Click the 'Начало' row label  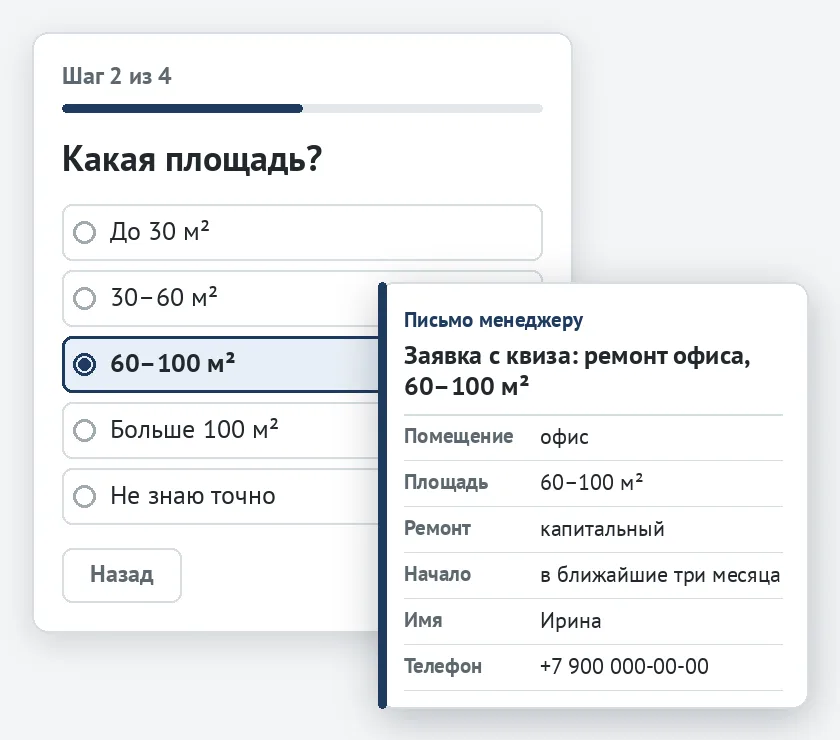pyautogui.click(x=437, y=574)
